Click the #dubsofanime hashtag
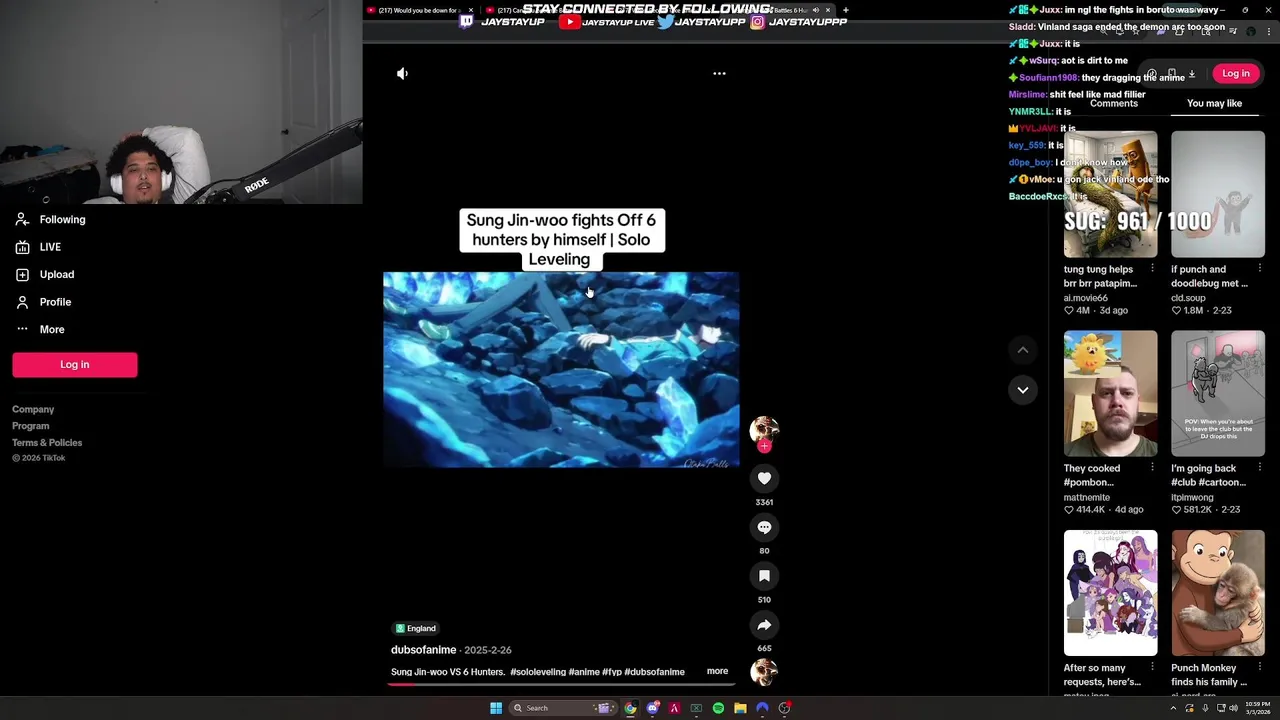 654,672
